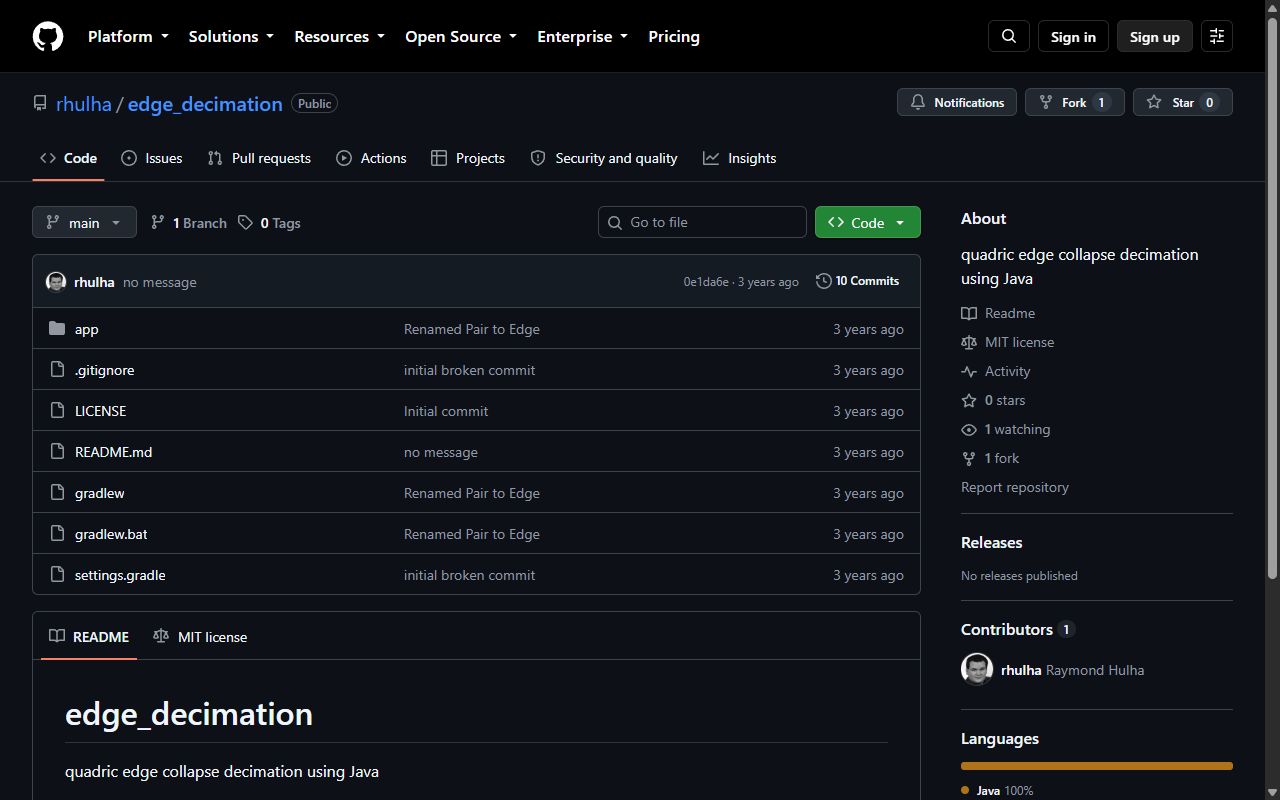Expand the Open Source menu

pyautogui.click(x=461, y=37)
